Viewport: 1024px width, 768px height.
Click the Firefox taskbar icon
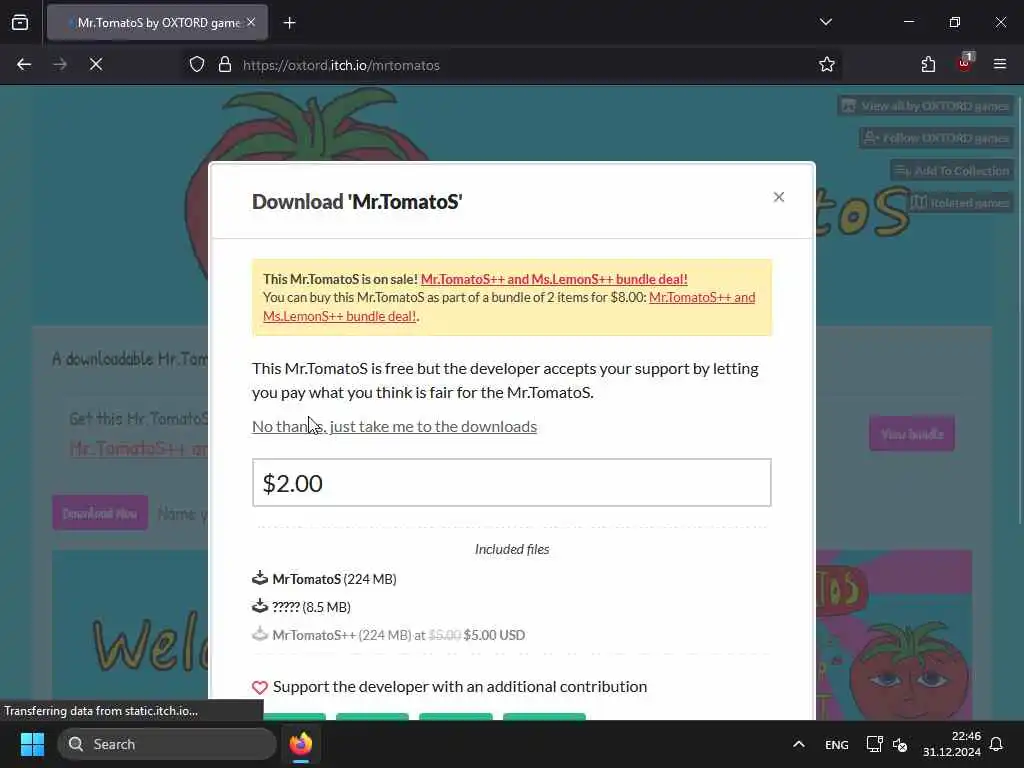pyautogui.click(x=301, y=744)
